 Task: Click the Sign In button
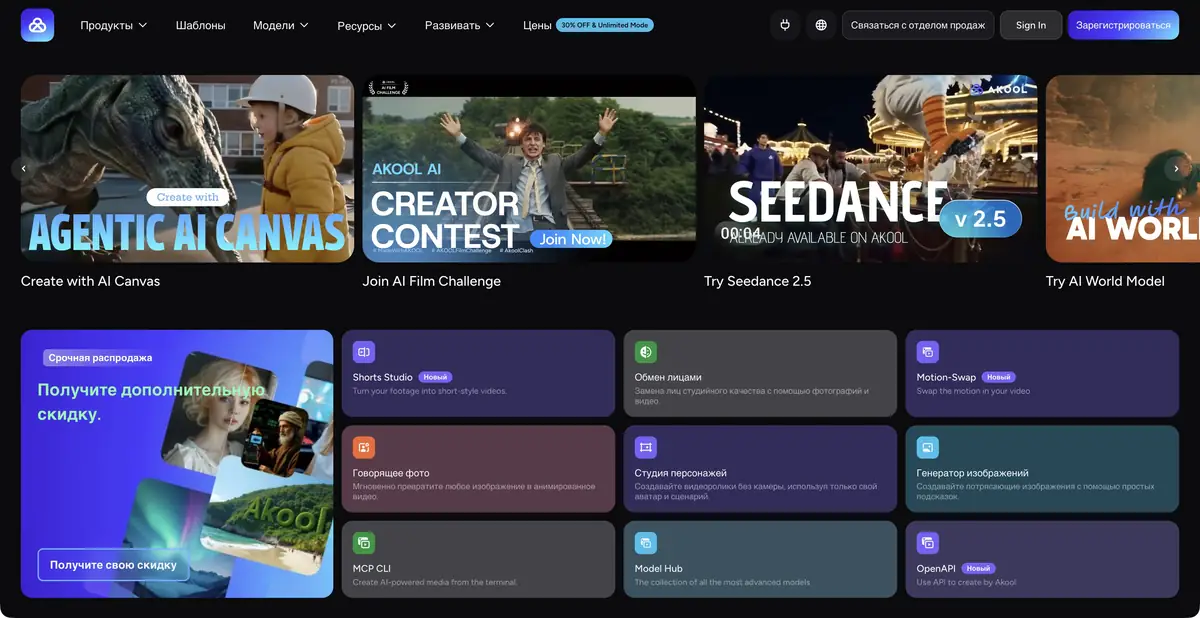(x=1031, y=25)
